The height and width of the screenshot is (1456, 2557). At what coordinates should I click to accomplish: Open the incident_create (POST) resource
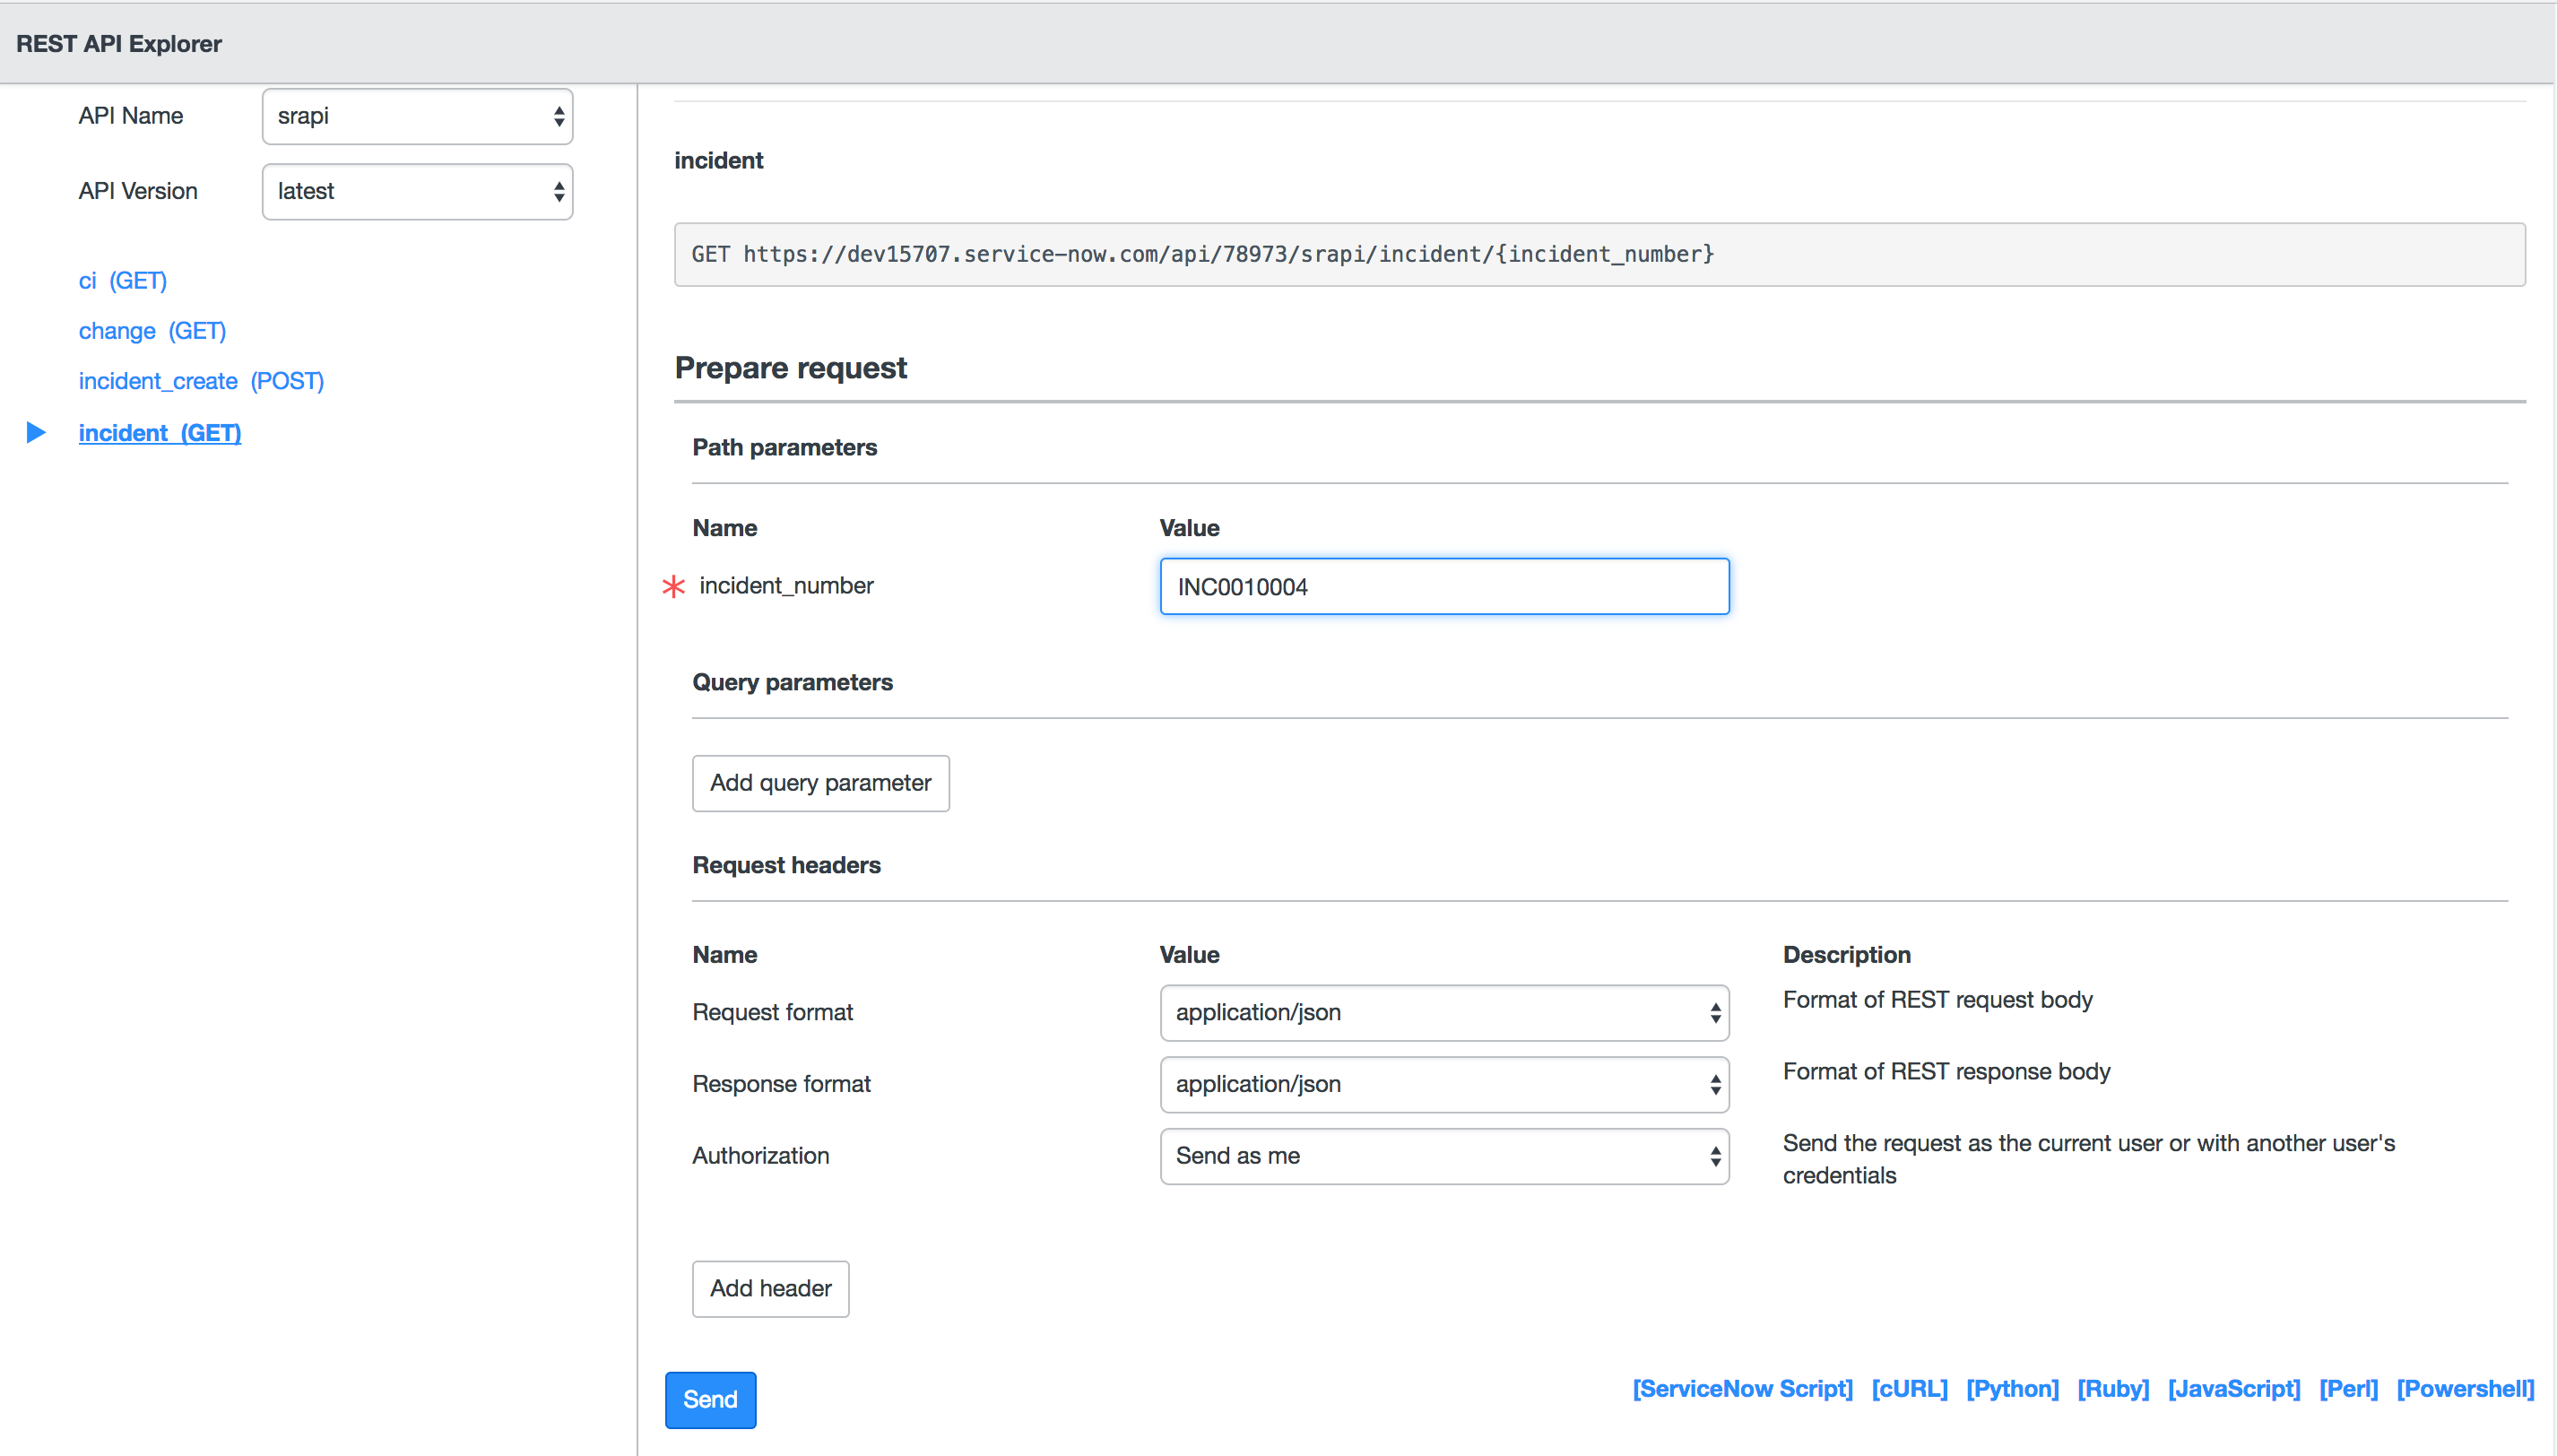tap(201, 381)
